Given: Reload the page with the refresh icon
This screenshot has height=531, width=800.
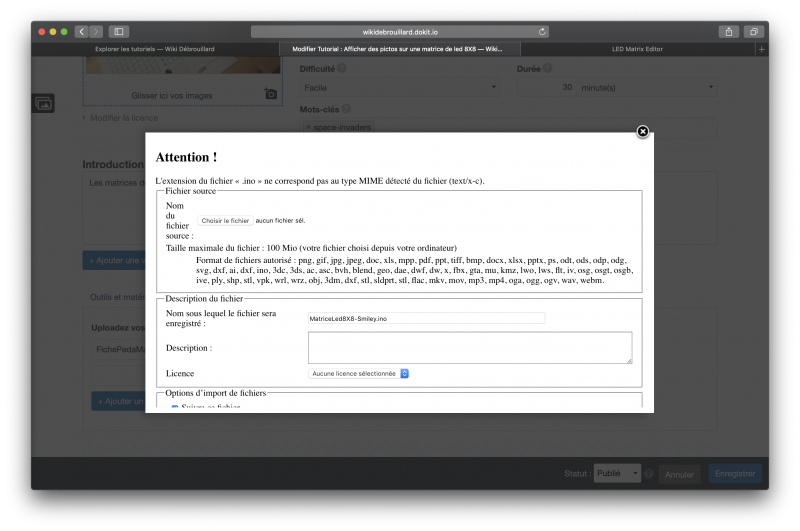Looking at the screenshot, I should pyautogui.click(x=542, y=32).
